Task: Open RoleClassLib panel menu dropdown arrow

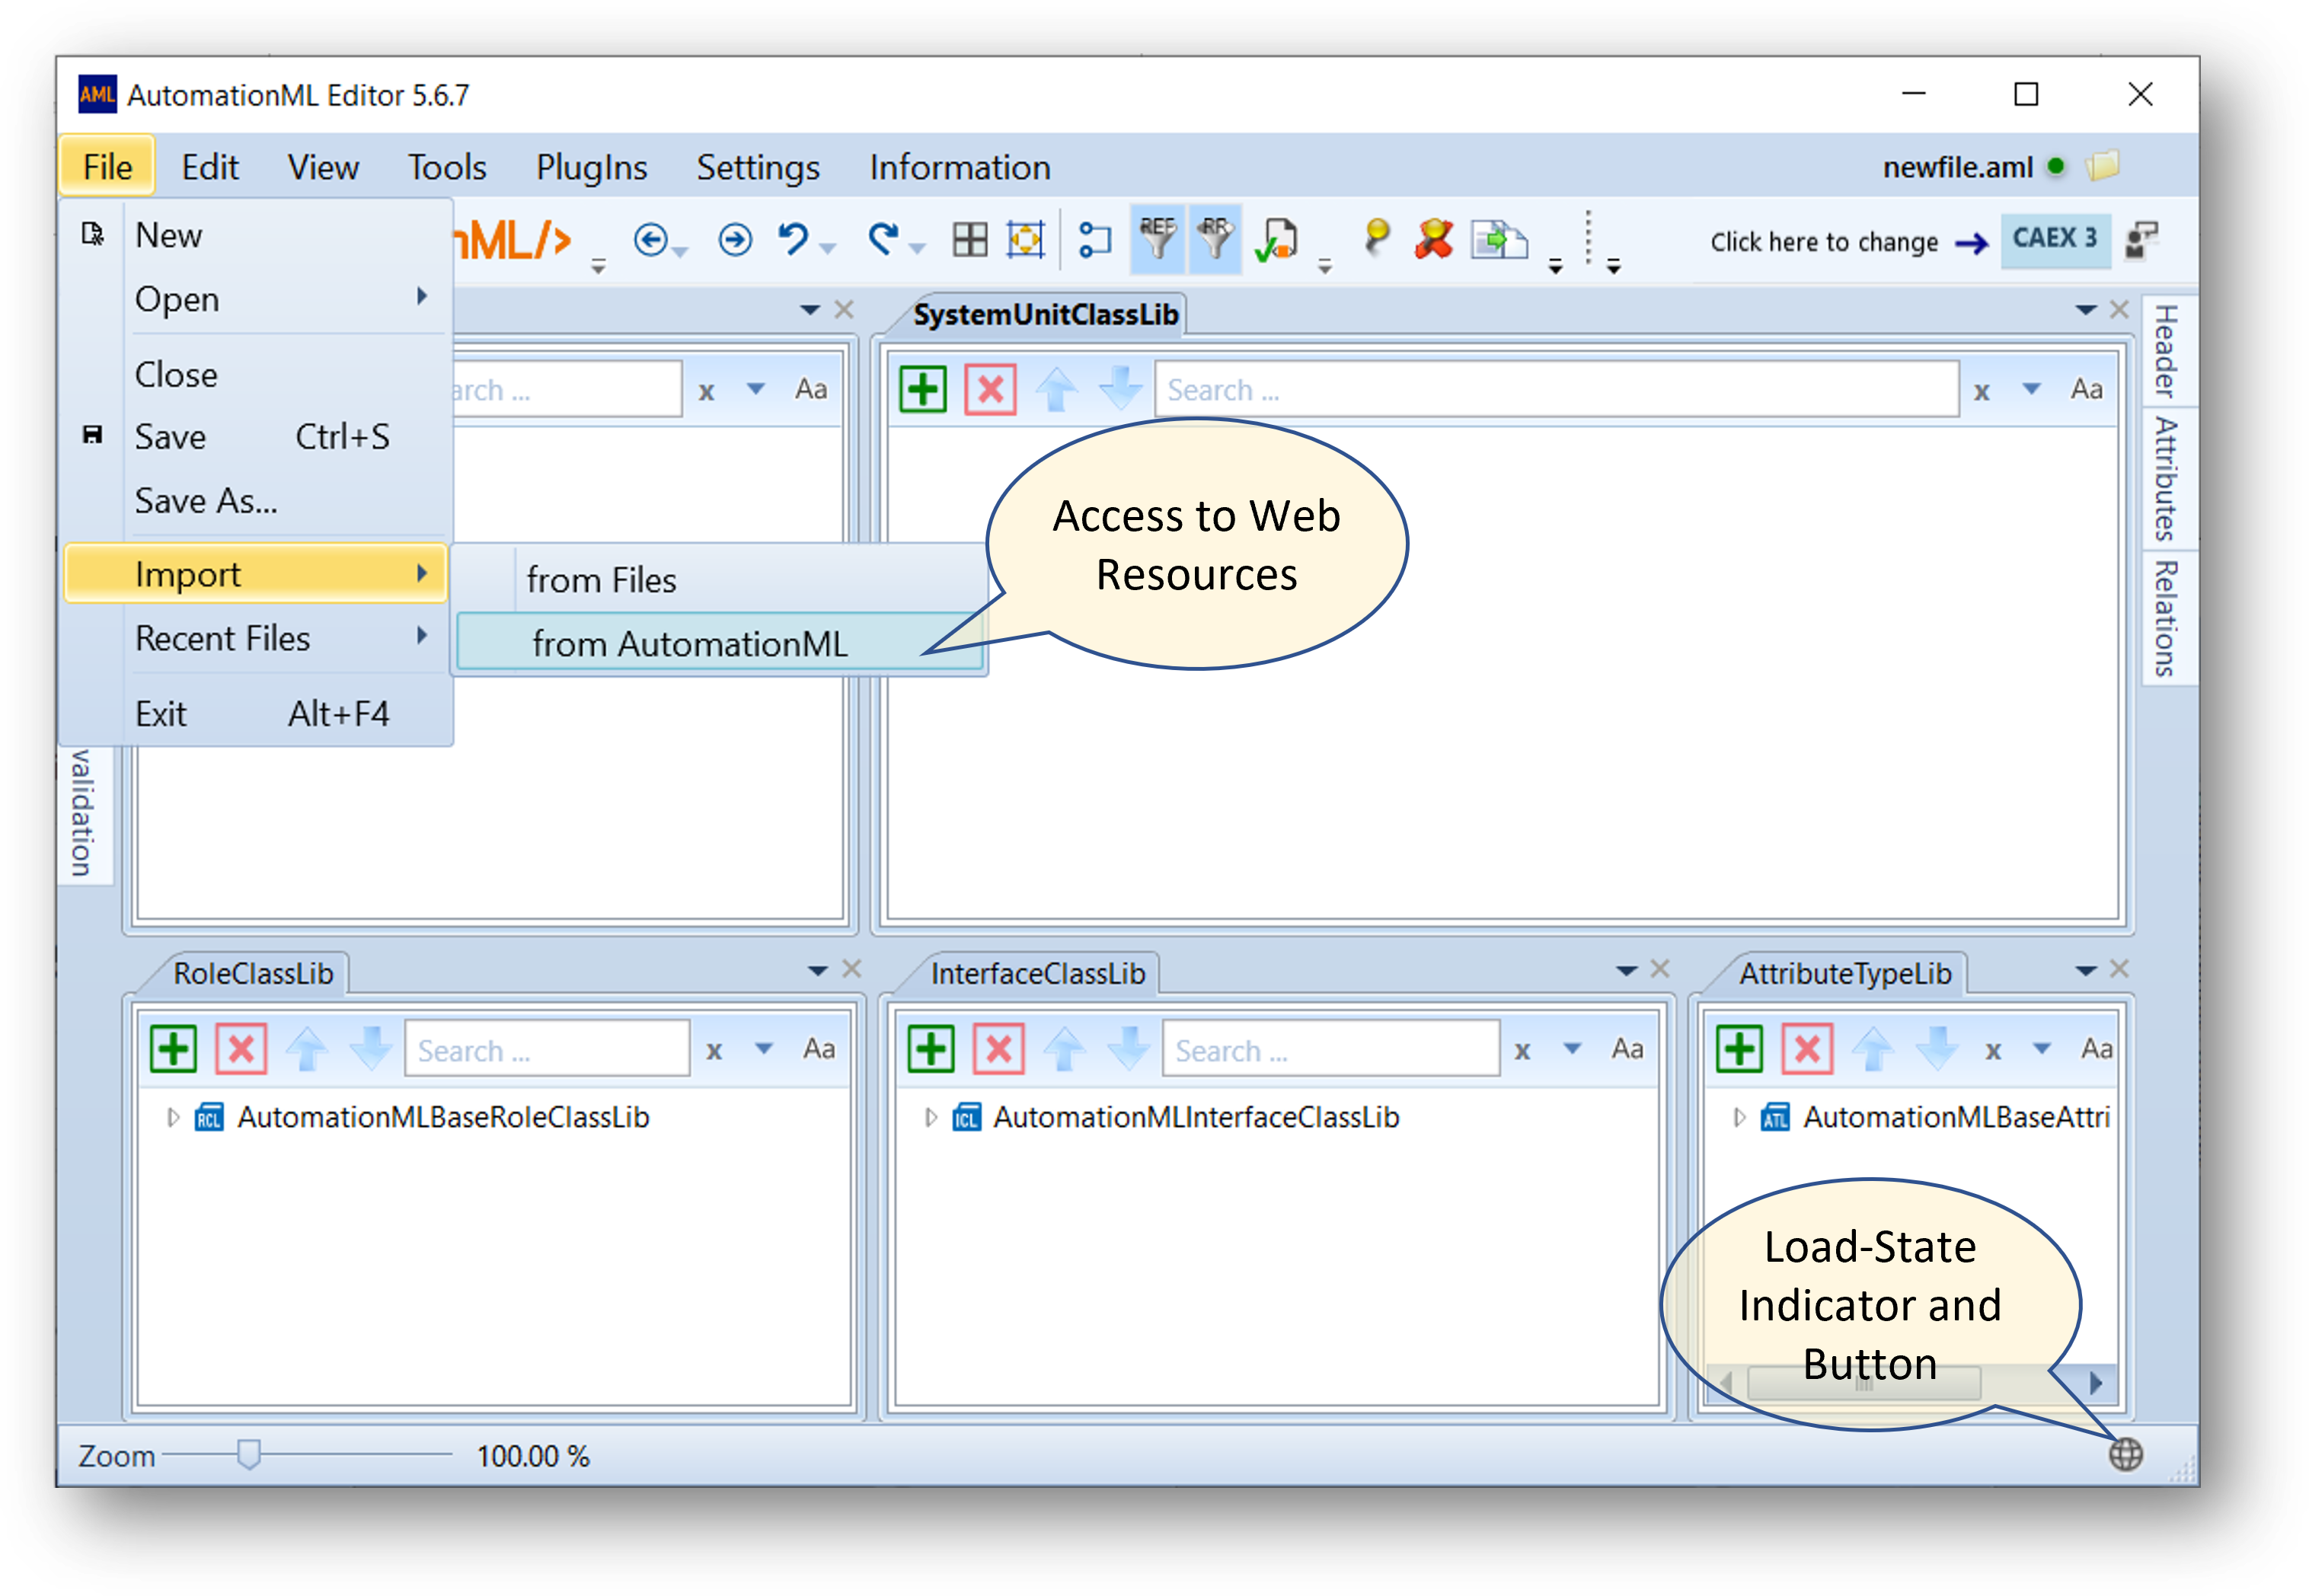Action: [x=818, y=971]
